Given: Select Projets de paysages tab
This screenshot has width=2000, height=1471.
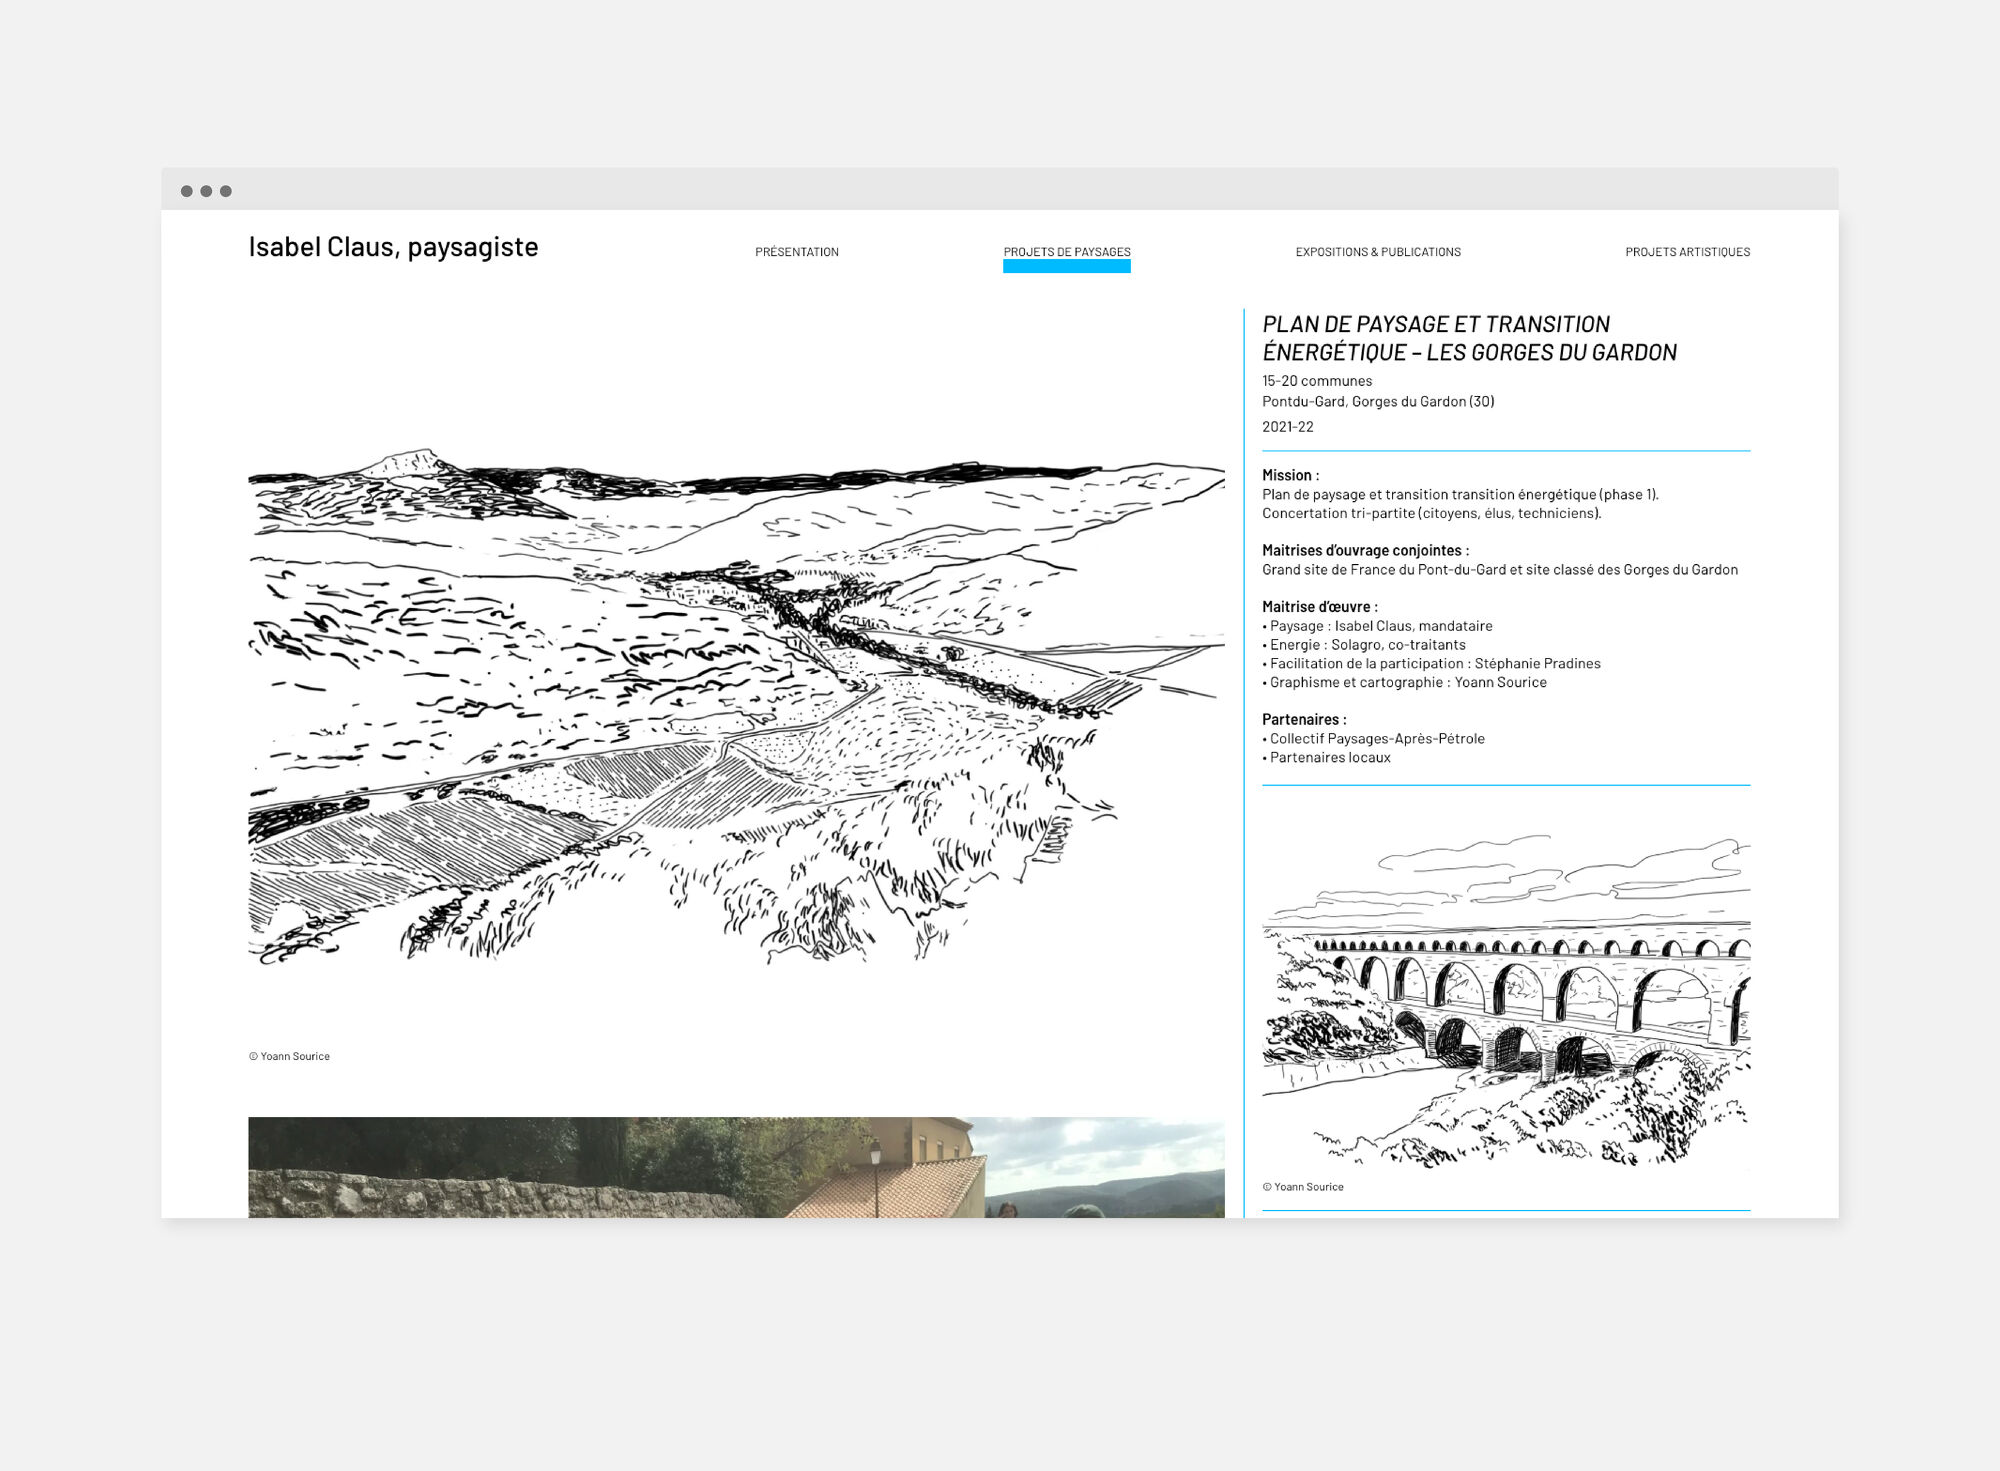Looking at the screenshot, I should click(x=1067, y=252).
